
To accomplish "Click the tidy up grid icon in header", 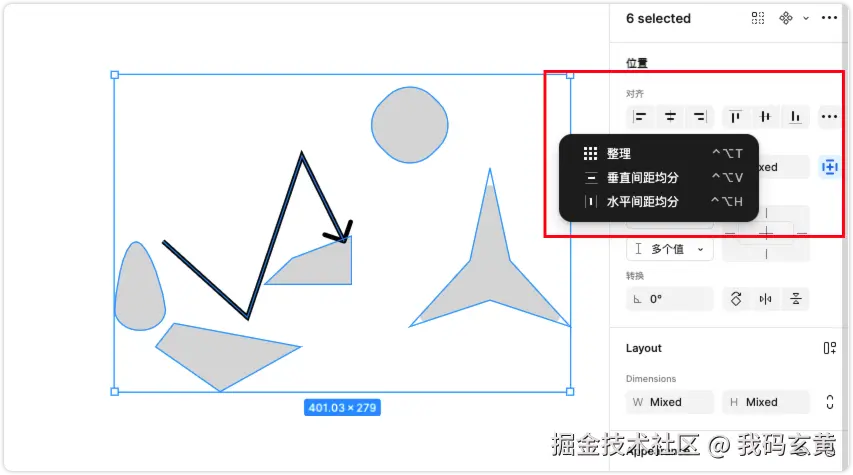I will (758, 18).
